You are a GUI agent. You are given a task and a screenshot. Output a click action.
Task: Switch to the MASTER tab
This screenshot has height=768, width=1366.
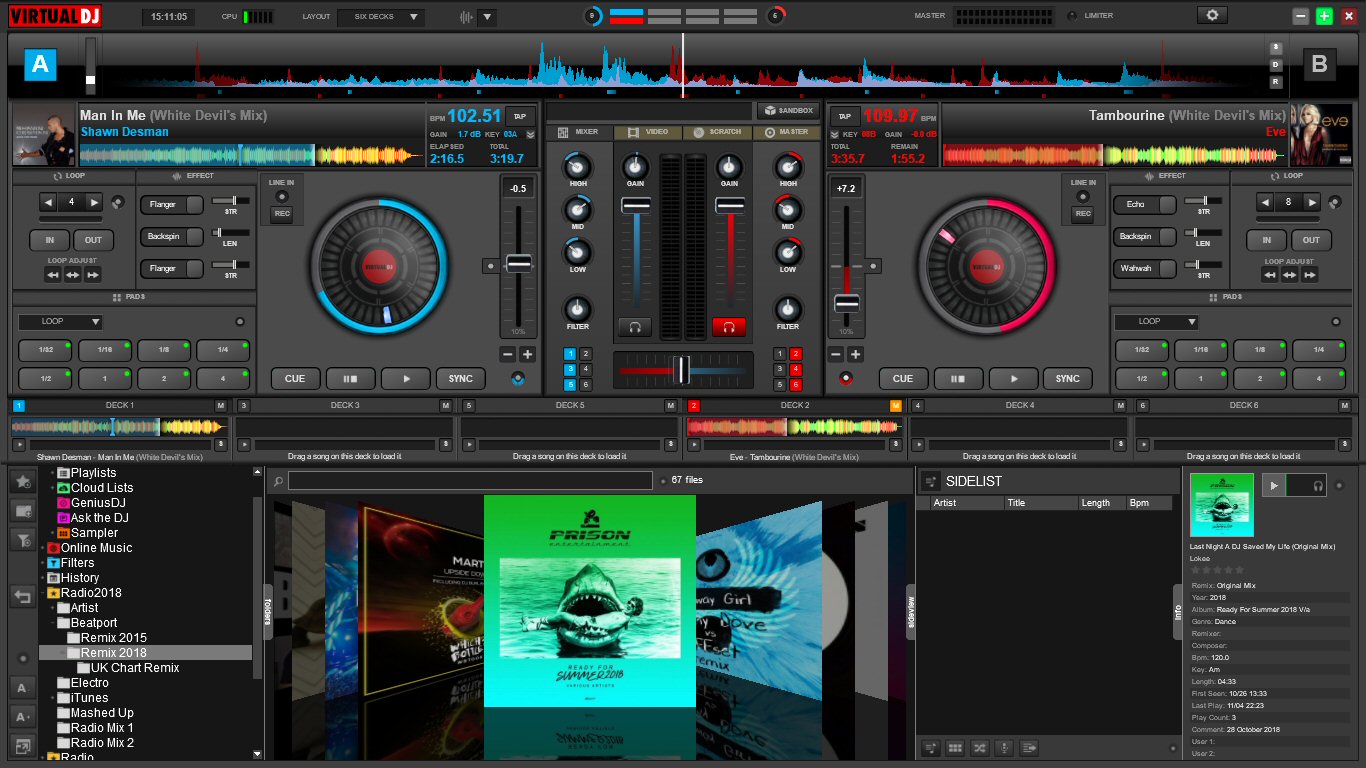pos(786,132)
